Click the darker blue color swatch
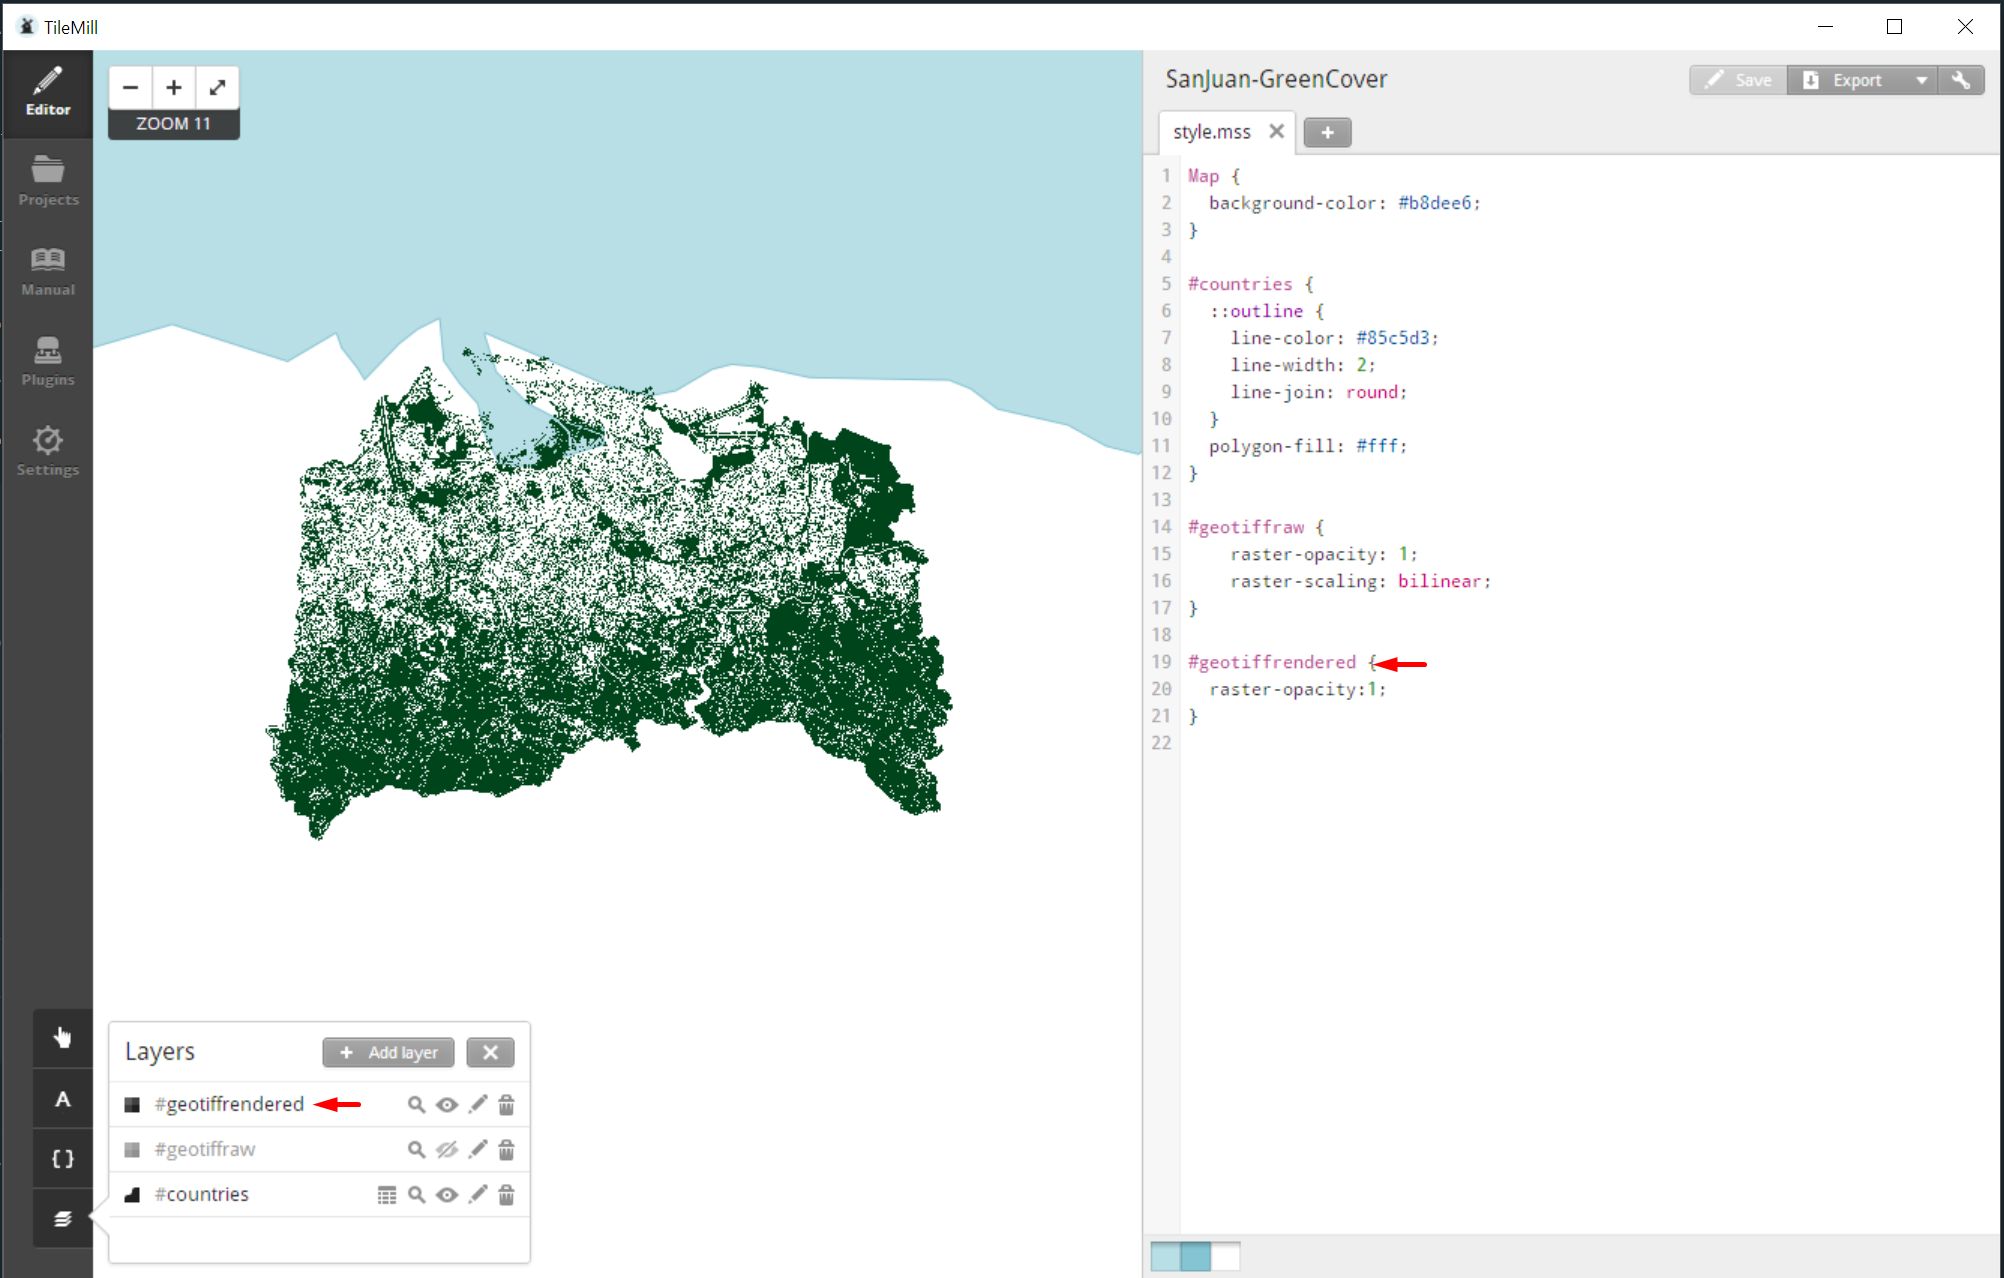Screen dimensions: 2004x1278 click(1195, 1256)
